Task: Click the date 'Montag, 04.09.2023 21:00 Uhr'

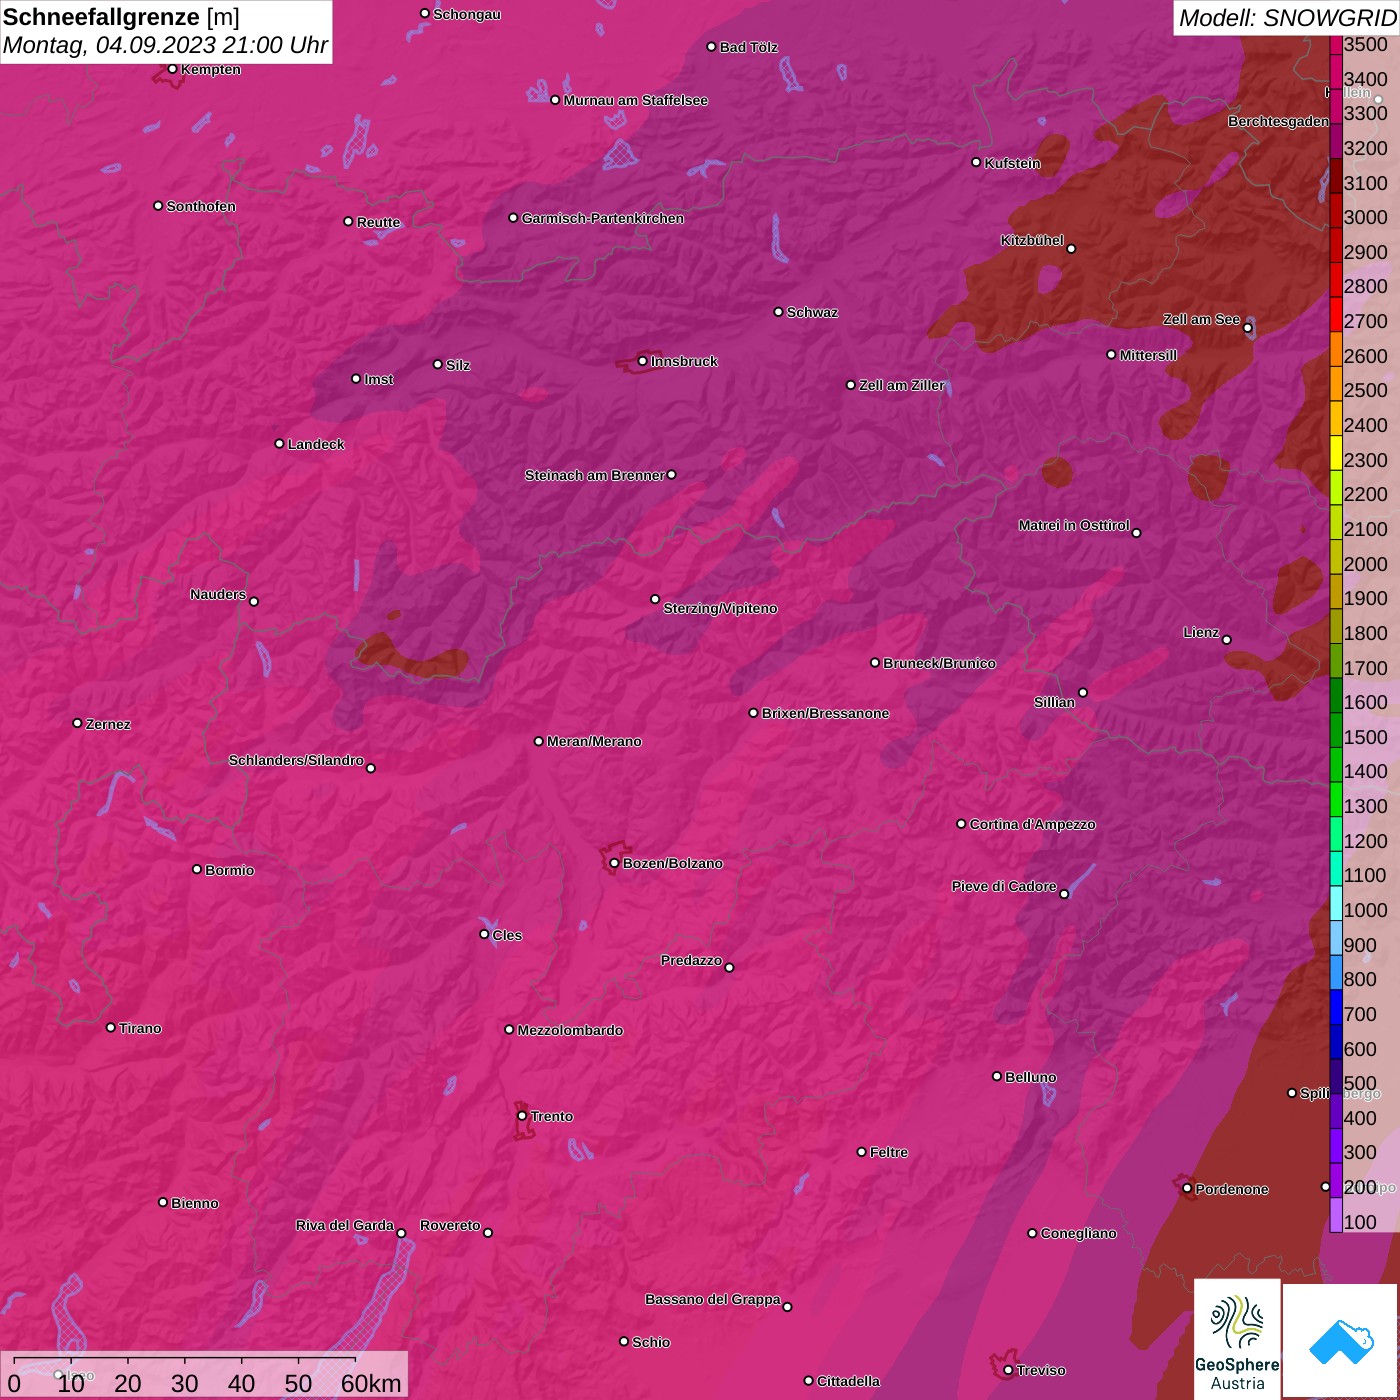Action: [165, 45]
